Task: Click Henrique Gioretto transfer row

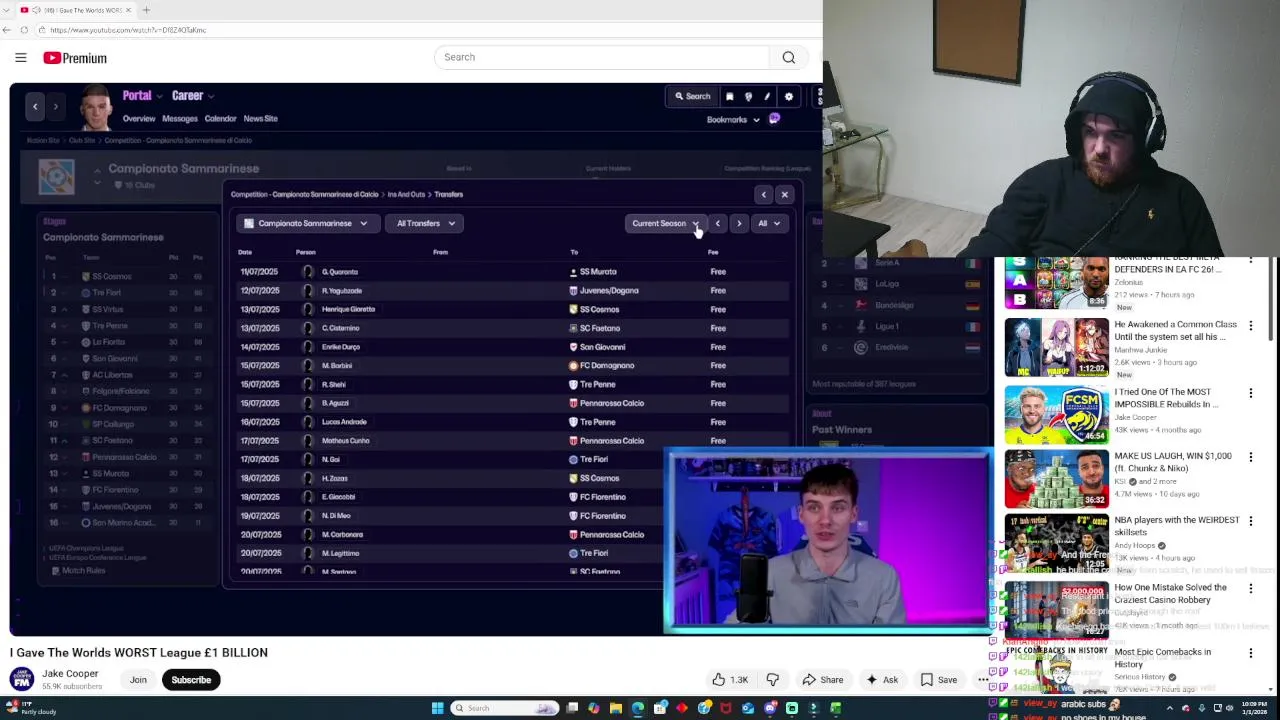Action: pos(513,309)
